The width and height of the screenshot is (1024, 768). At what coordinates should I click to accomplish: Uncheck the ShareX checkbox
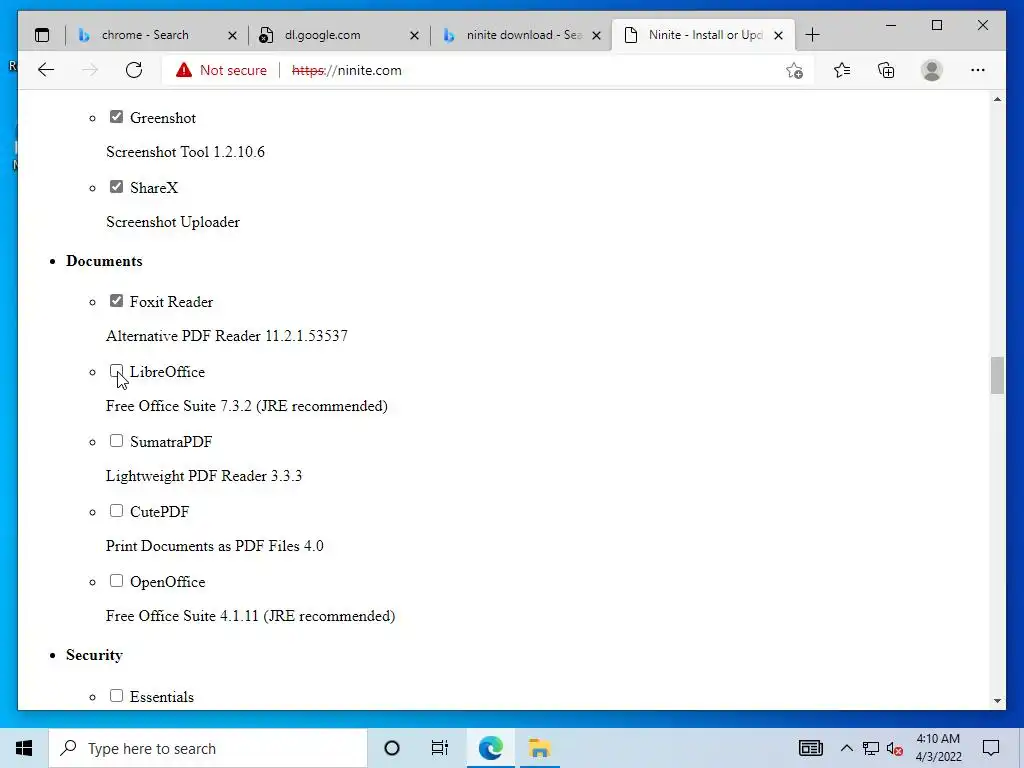coord(116,187)
